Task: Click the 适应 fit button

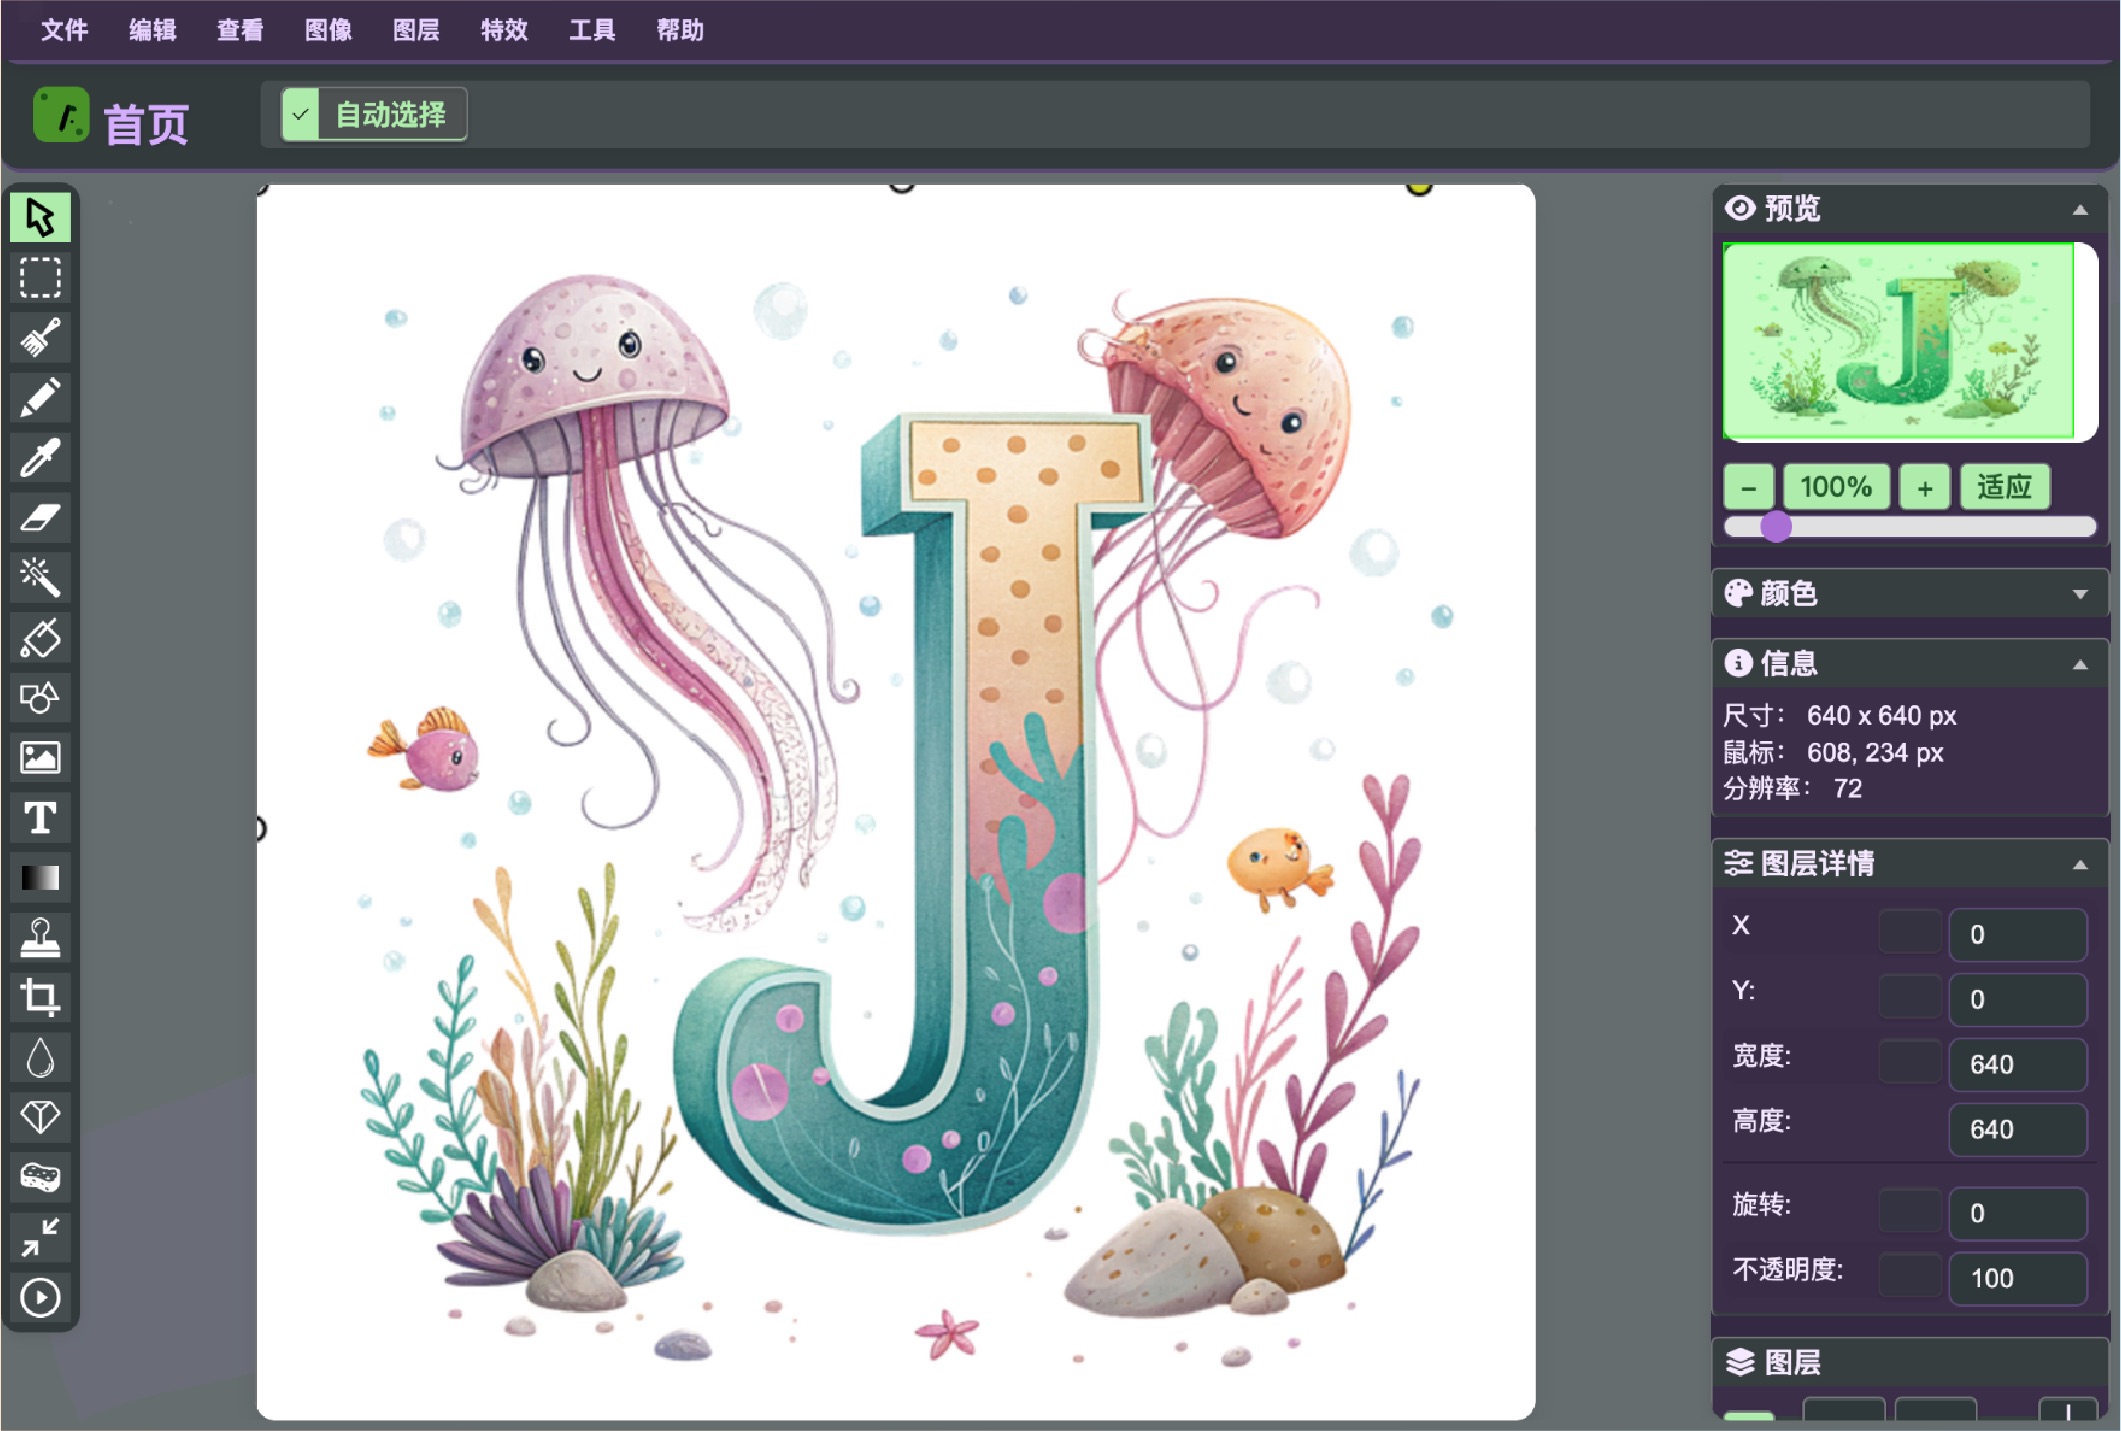Action: [2004, 487]
